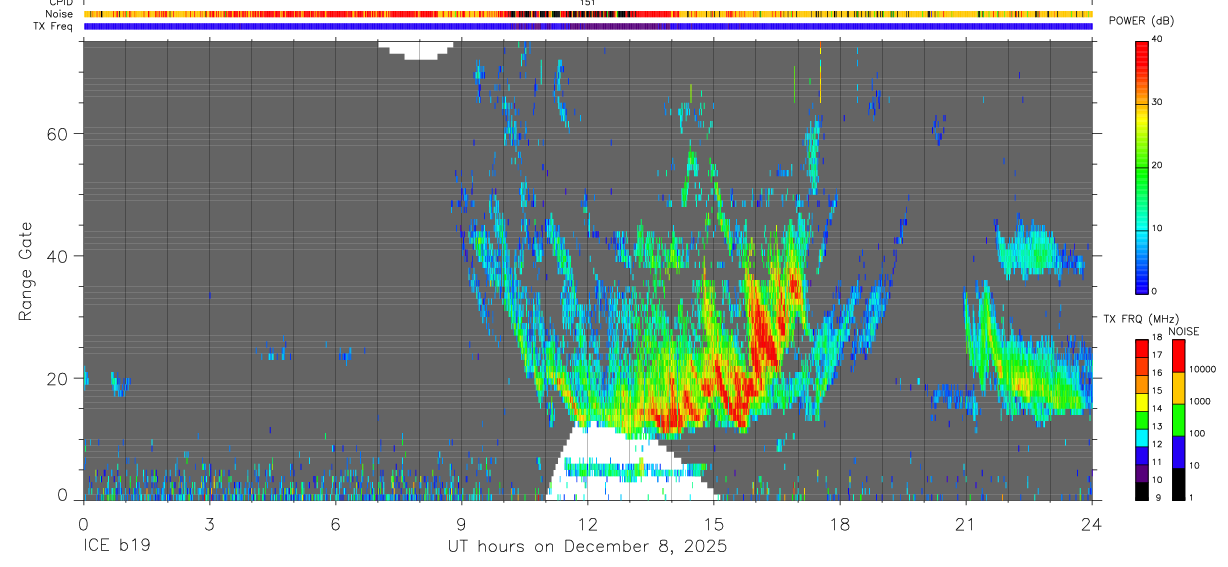Viewport: 1228px width, 567px height.
Task: Click the '1000' tick in the NOISE legend
Action: click(1200, 401)
